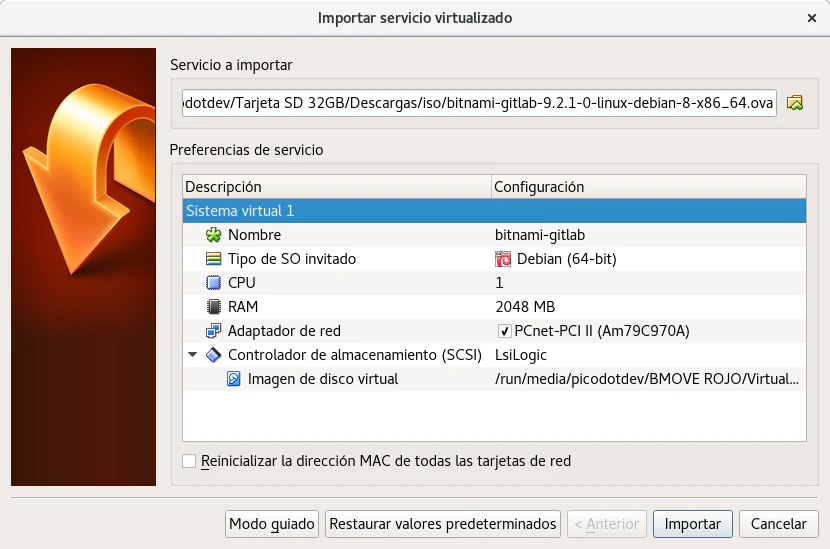Click the browse file folder icon
The image size is (830, 549).
coord(795,103)
